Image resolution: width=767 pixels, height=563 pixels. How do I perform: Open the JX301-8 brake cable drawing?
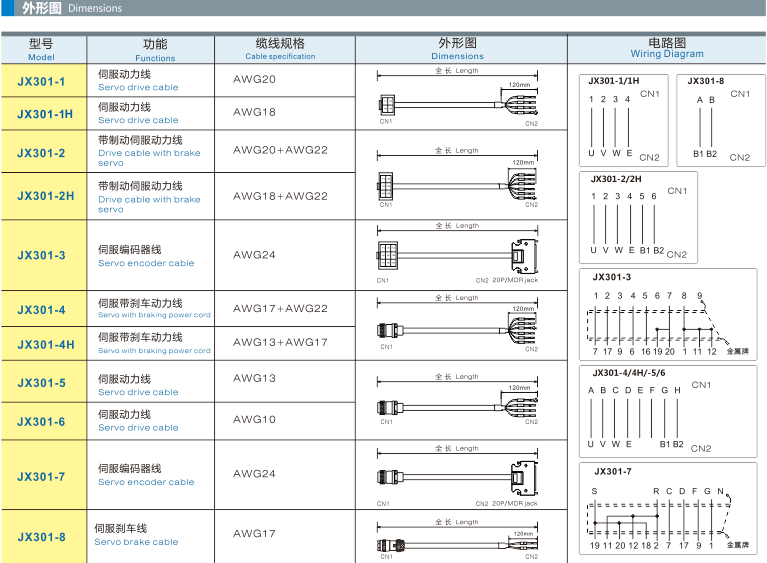(x=458, y=539)
